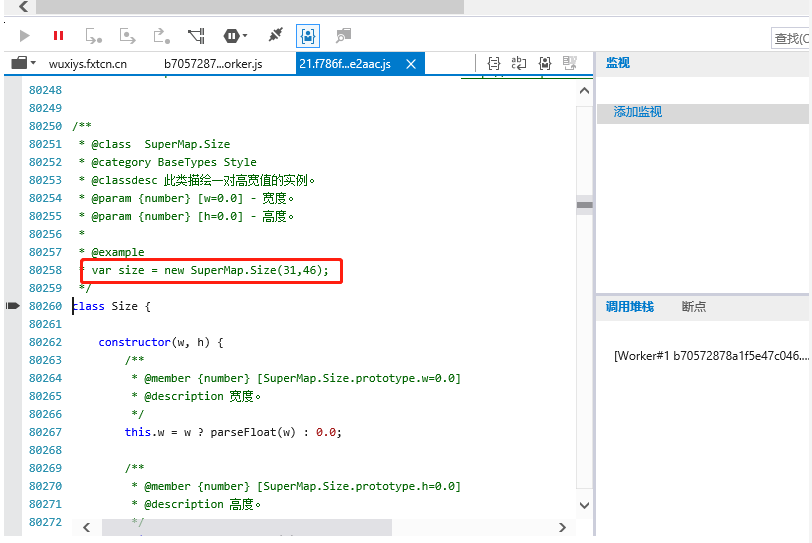Click the top-left back chevron arrow

(x=23, y=6)
